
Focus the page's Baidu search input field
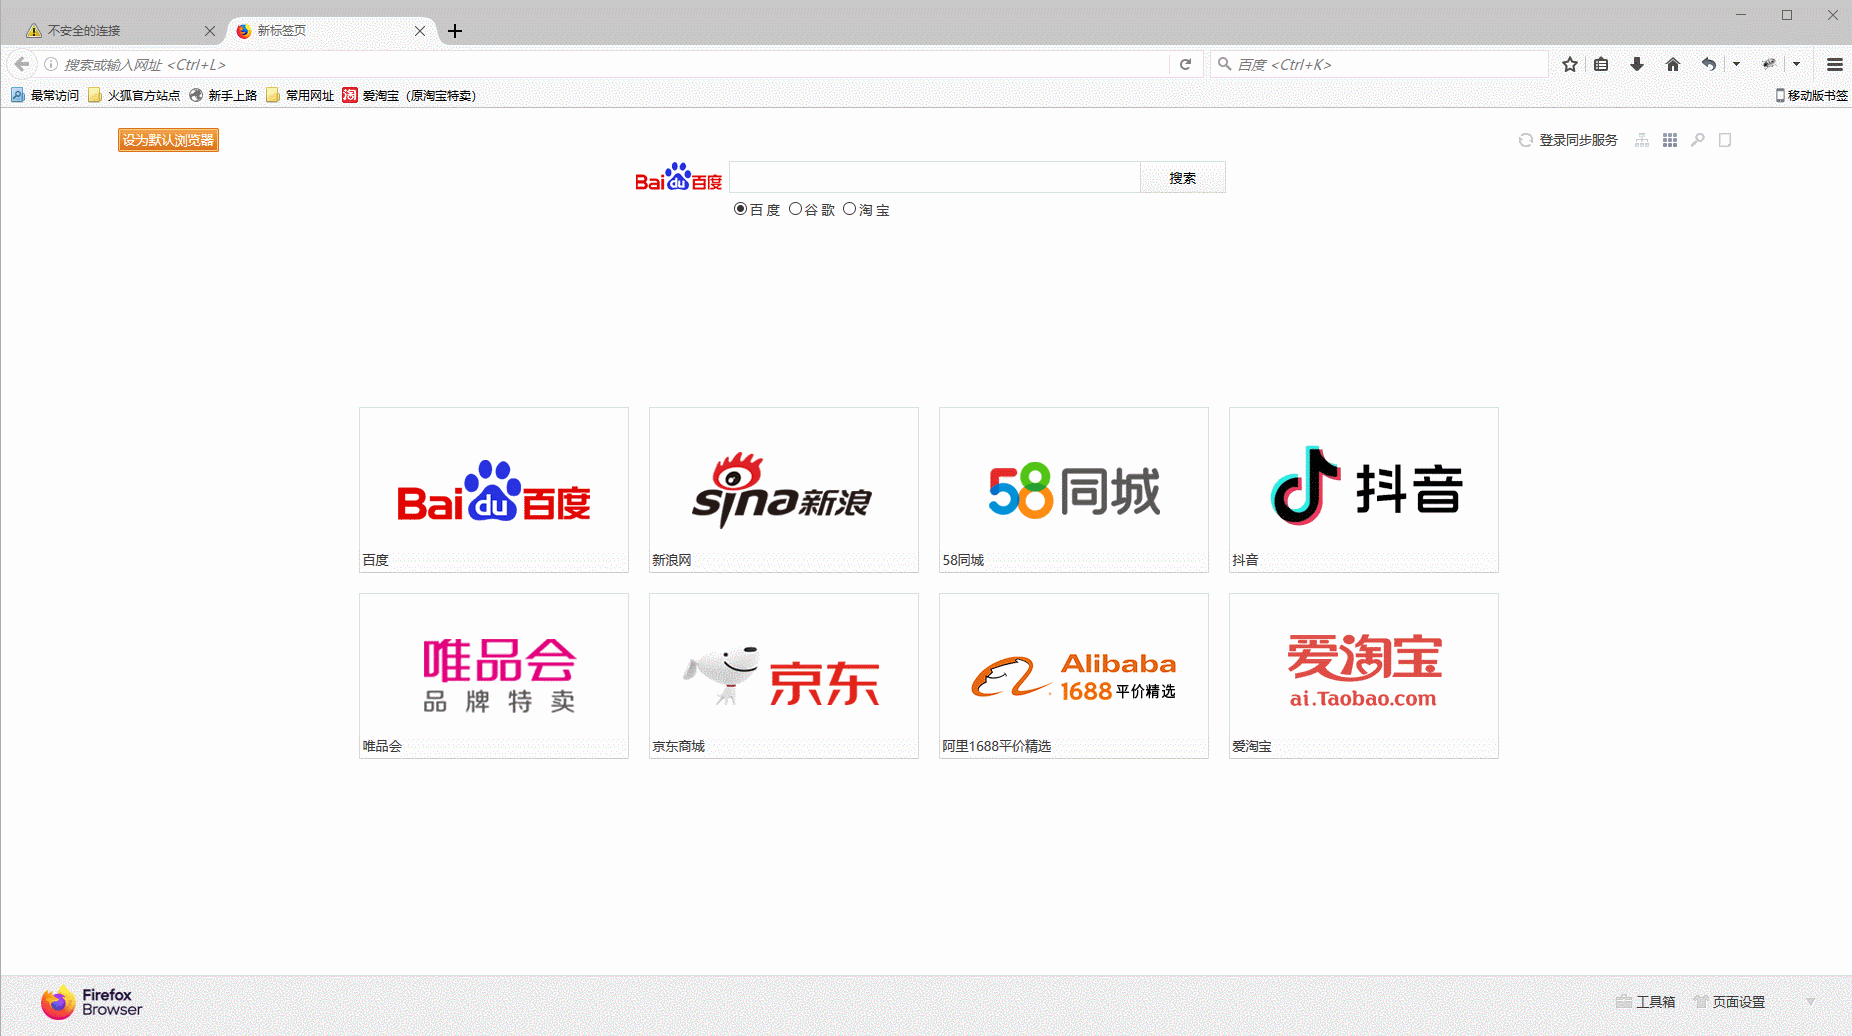(935, 177)
